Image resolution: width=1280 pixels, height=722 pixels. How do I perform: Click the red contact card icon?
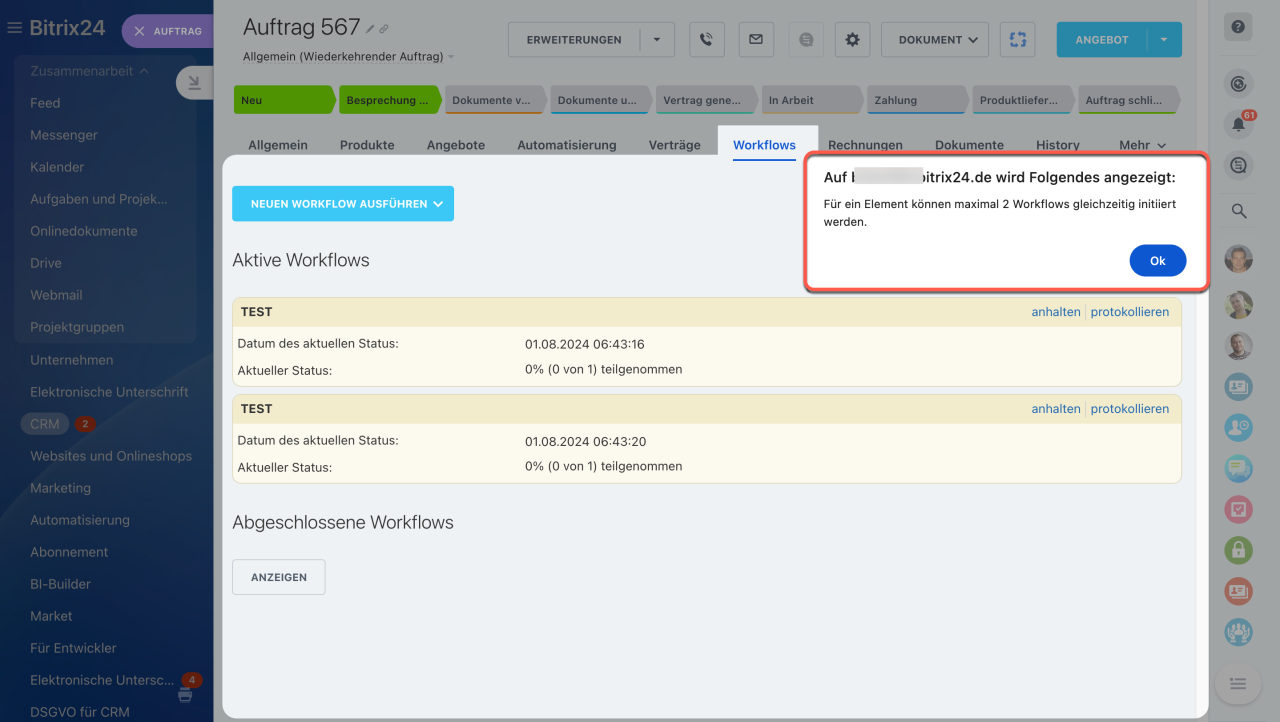click(x=1238, y=591)
